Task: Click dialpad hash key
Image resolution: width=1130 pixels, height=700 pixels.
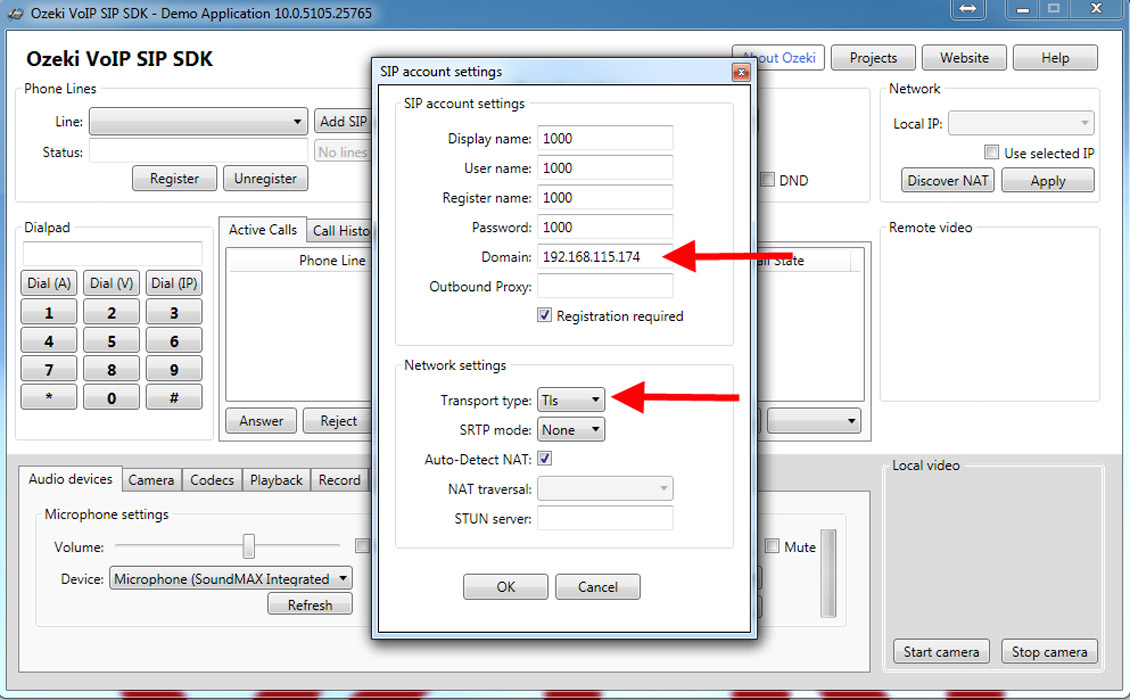Action: [x=174, y=397]
